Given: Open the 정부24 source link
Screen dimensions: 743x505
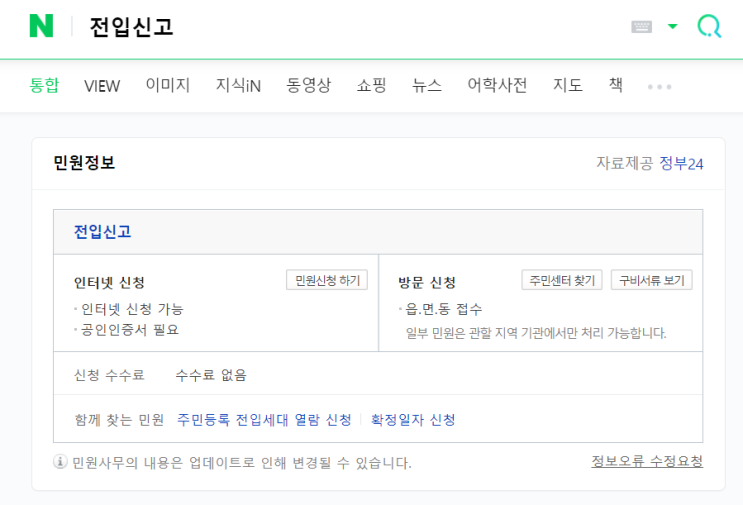Looking at the screenshot, I should click(681, 163).
